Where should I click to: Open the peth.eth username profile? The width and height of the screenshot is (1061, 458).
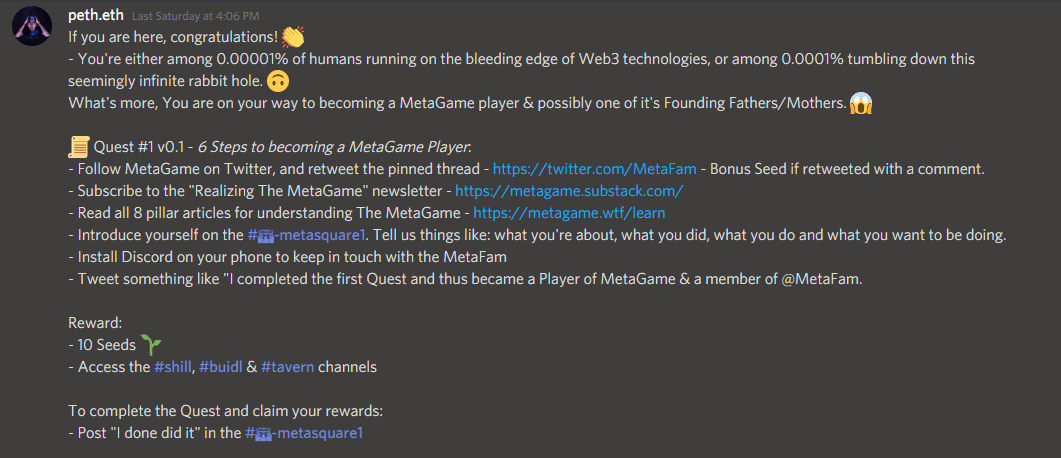coord(96,16)
